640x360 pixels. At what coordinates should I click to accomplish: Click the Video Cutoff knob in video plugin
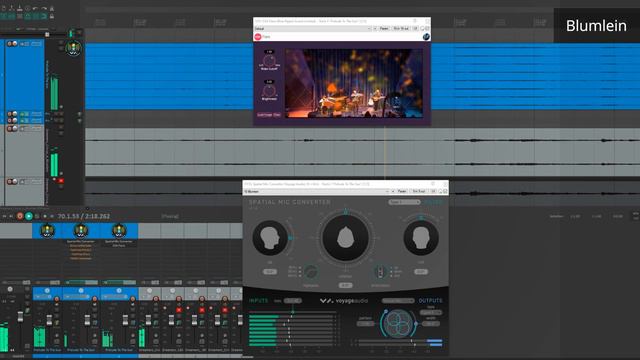[269, 61]
